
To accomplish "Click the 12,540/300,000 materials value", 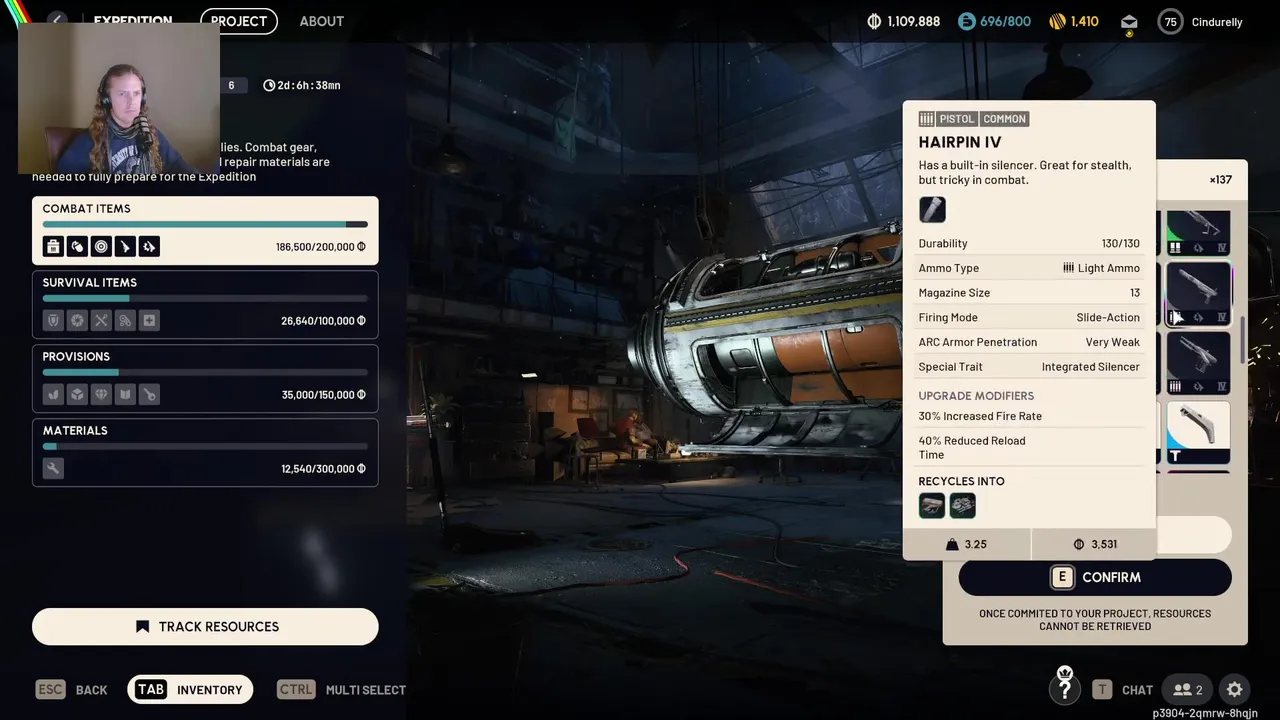I will coord(323,469).
